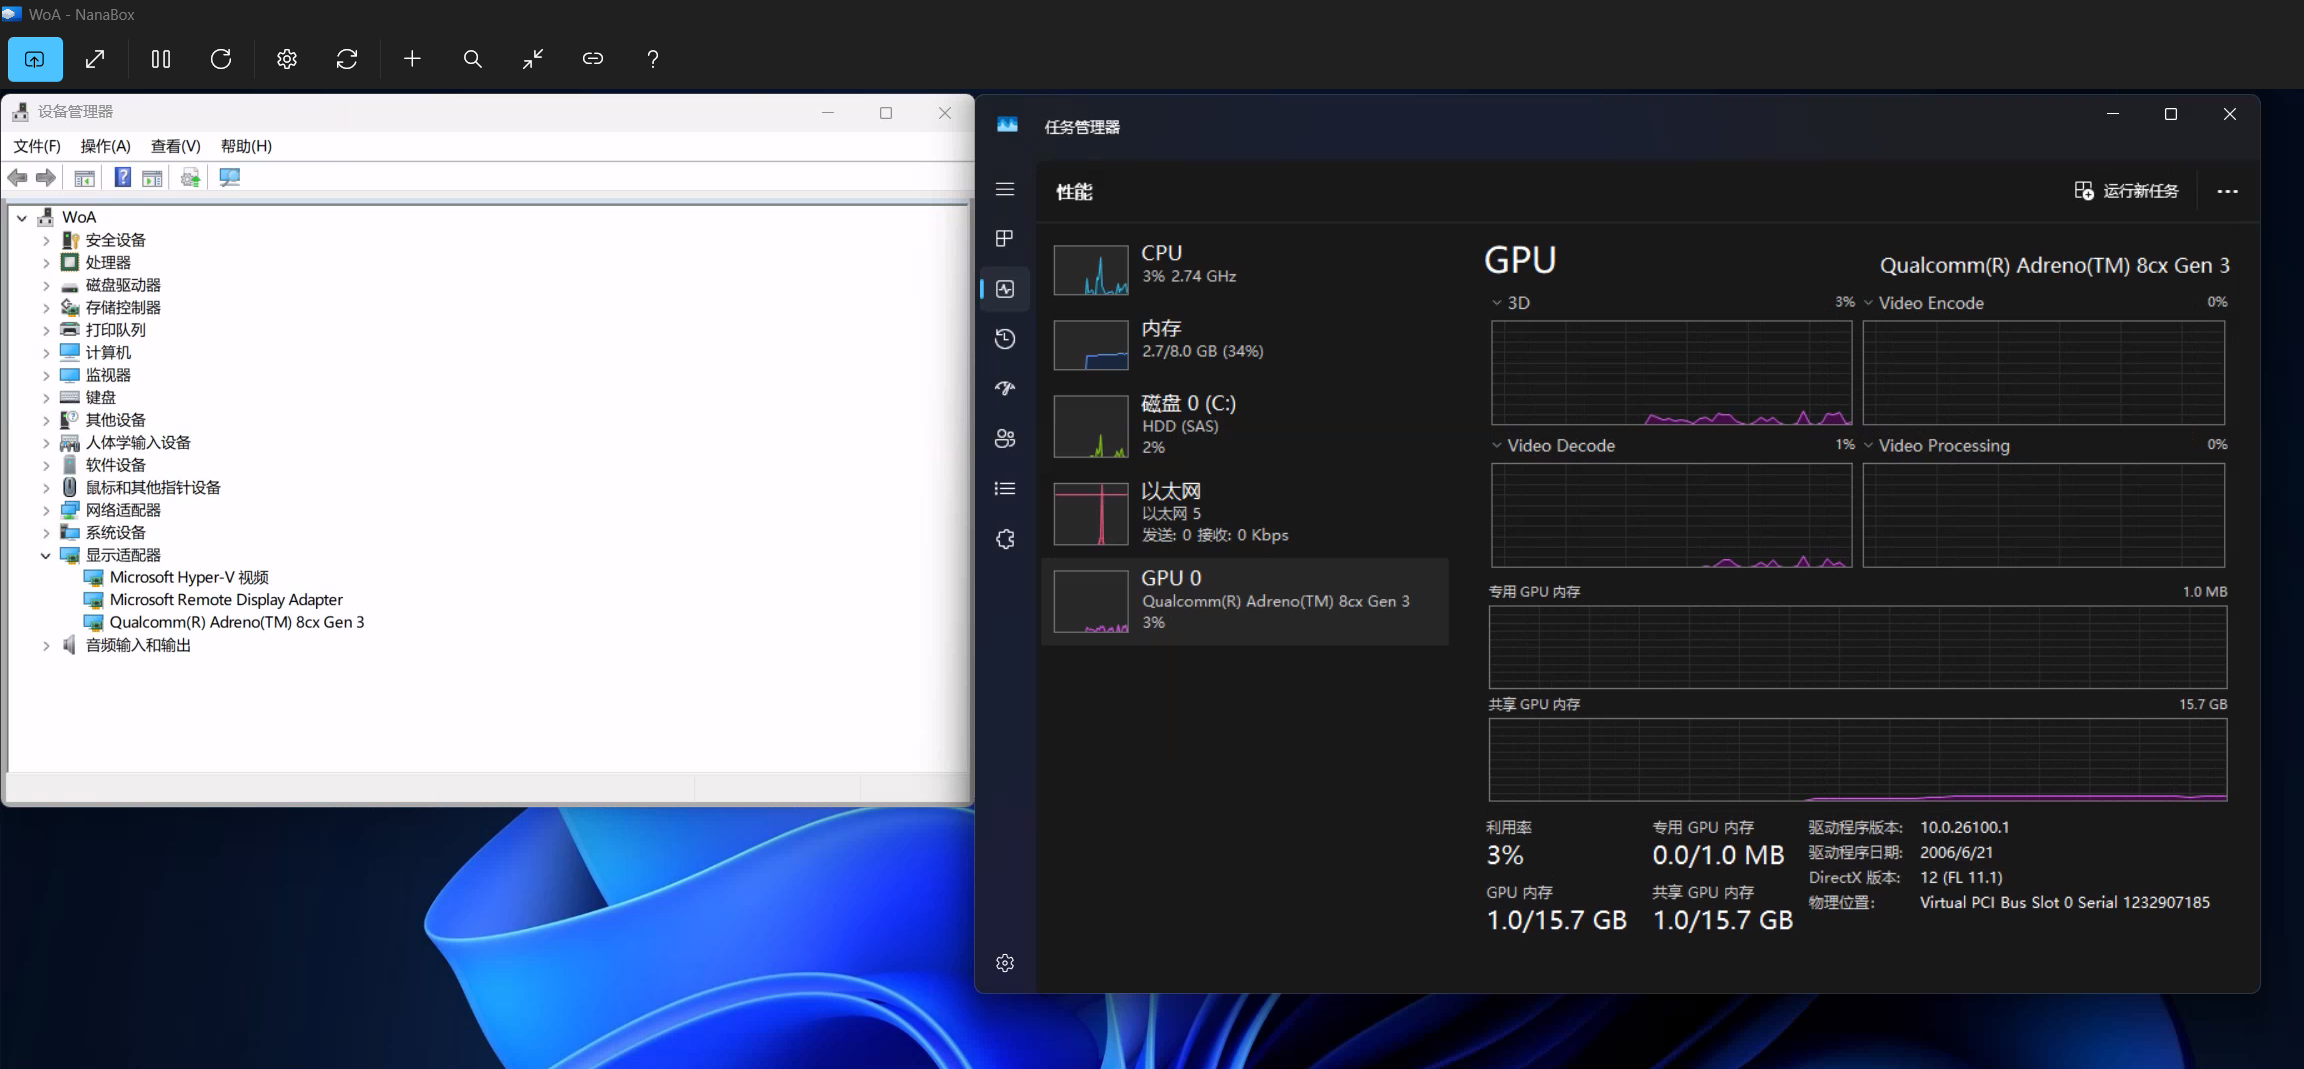Click Device Manager update driver toolbar icon
The height and width of the screenshot is (1069, 2304).
(190, 178)
